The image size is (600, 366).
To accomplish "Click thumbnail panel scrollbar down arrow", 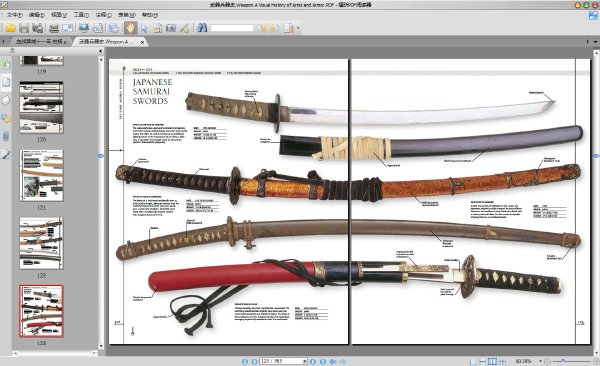I will tap(101, 346).
